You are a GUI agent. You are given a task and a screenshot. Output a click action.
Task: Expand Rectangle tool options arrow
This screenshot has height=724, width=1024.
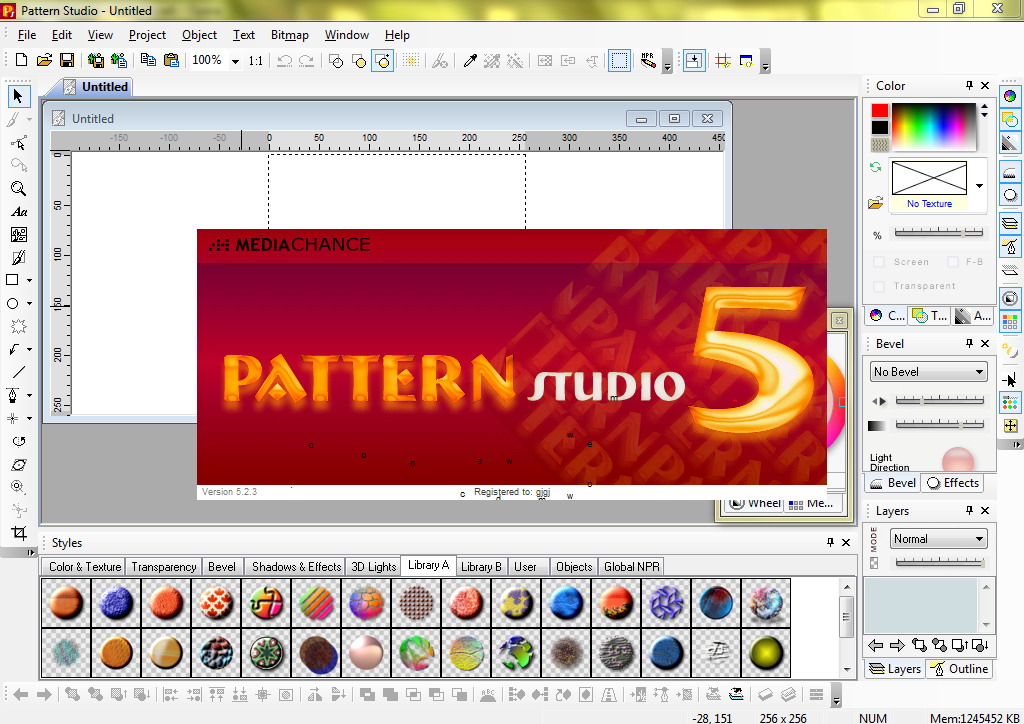click(29, 280)
